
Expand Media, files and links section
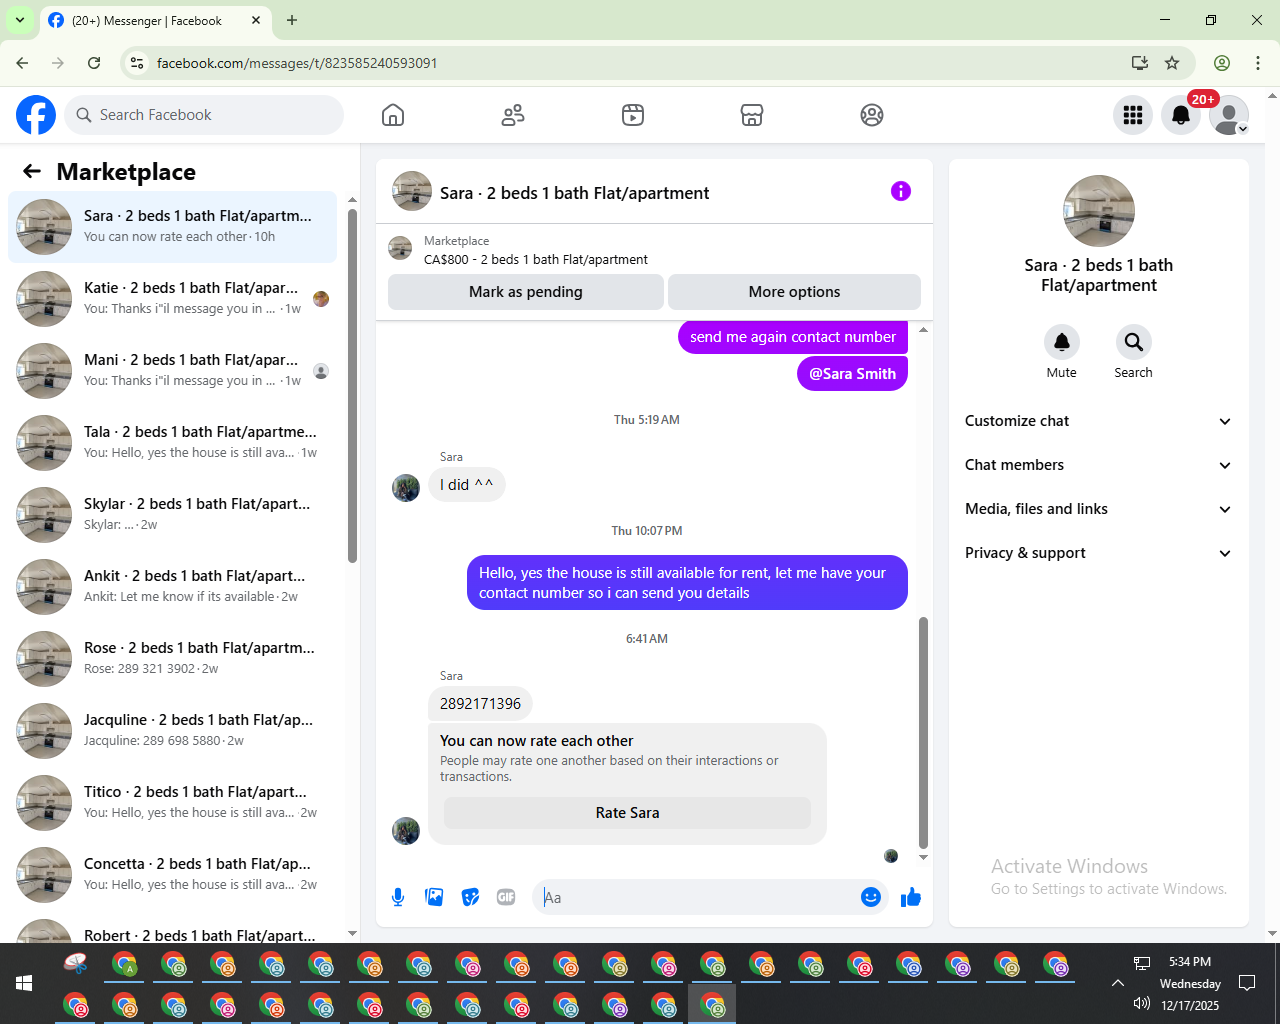coord(1098,509)
